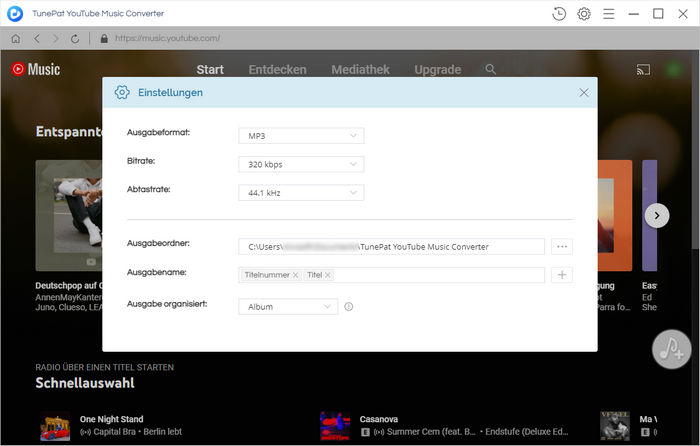Navigate back with the left arrow

[x=37, y=38]
